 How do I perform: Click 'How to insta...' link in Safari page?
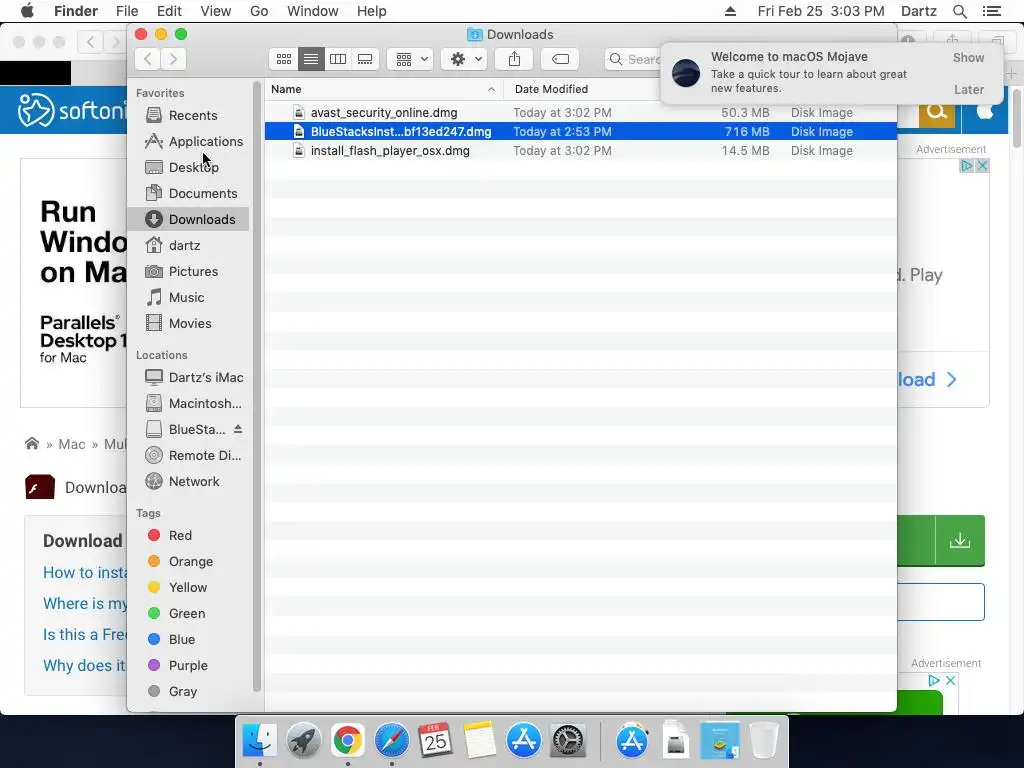point(85,573)
